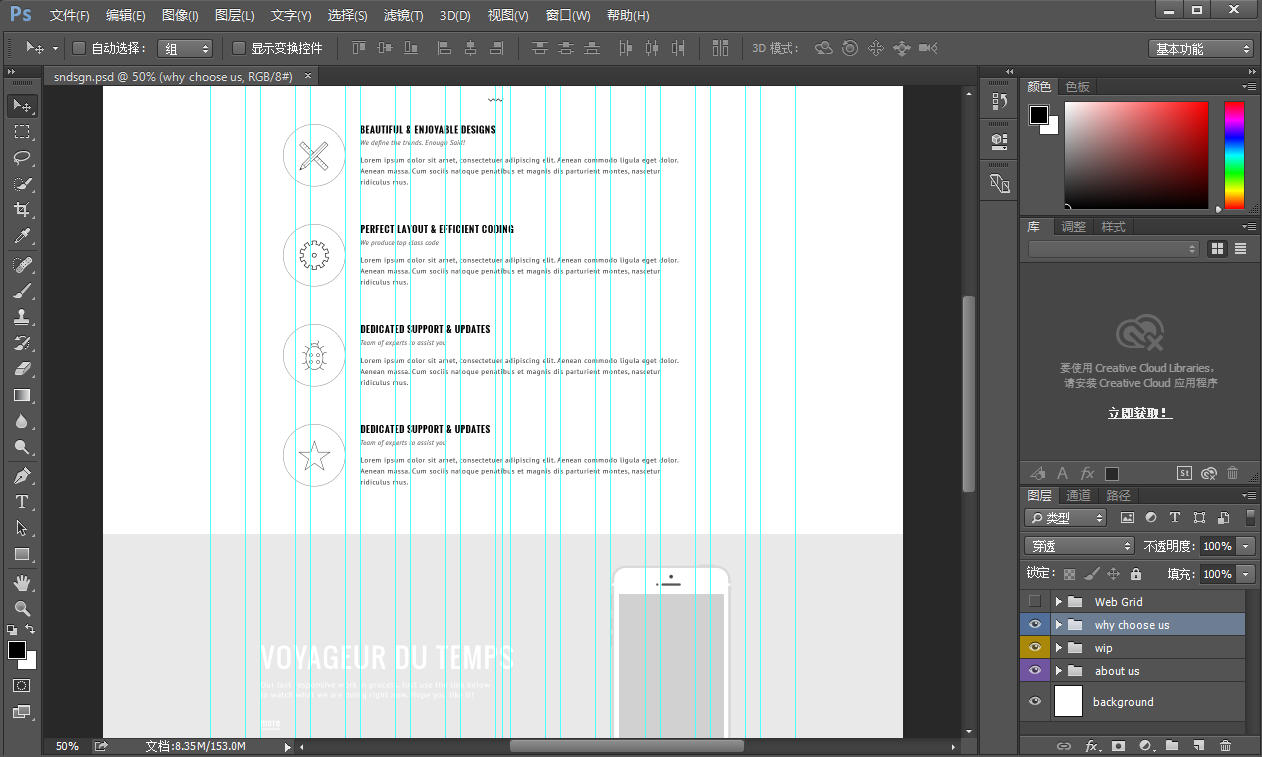The image size is (1262, 757).
Task: Select the Zoom tool
Action: pos(22,608)
